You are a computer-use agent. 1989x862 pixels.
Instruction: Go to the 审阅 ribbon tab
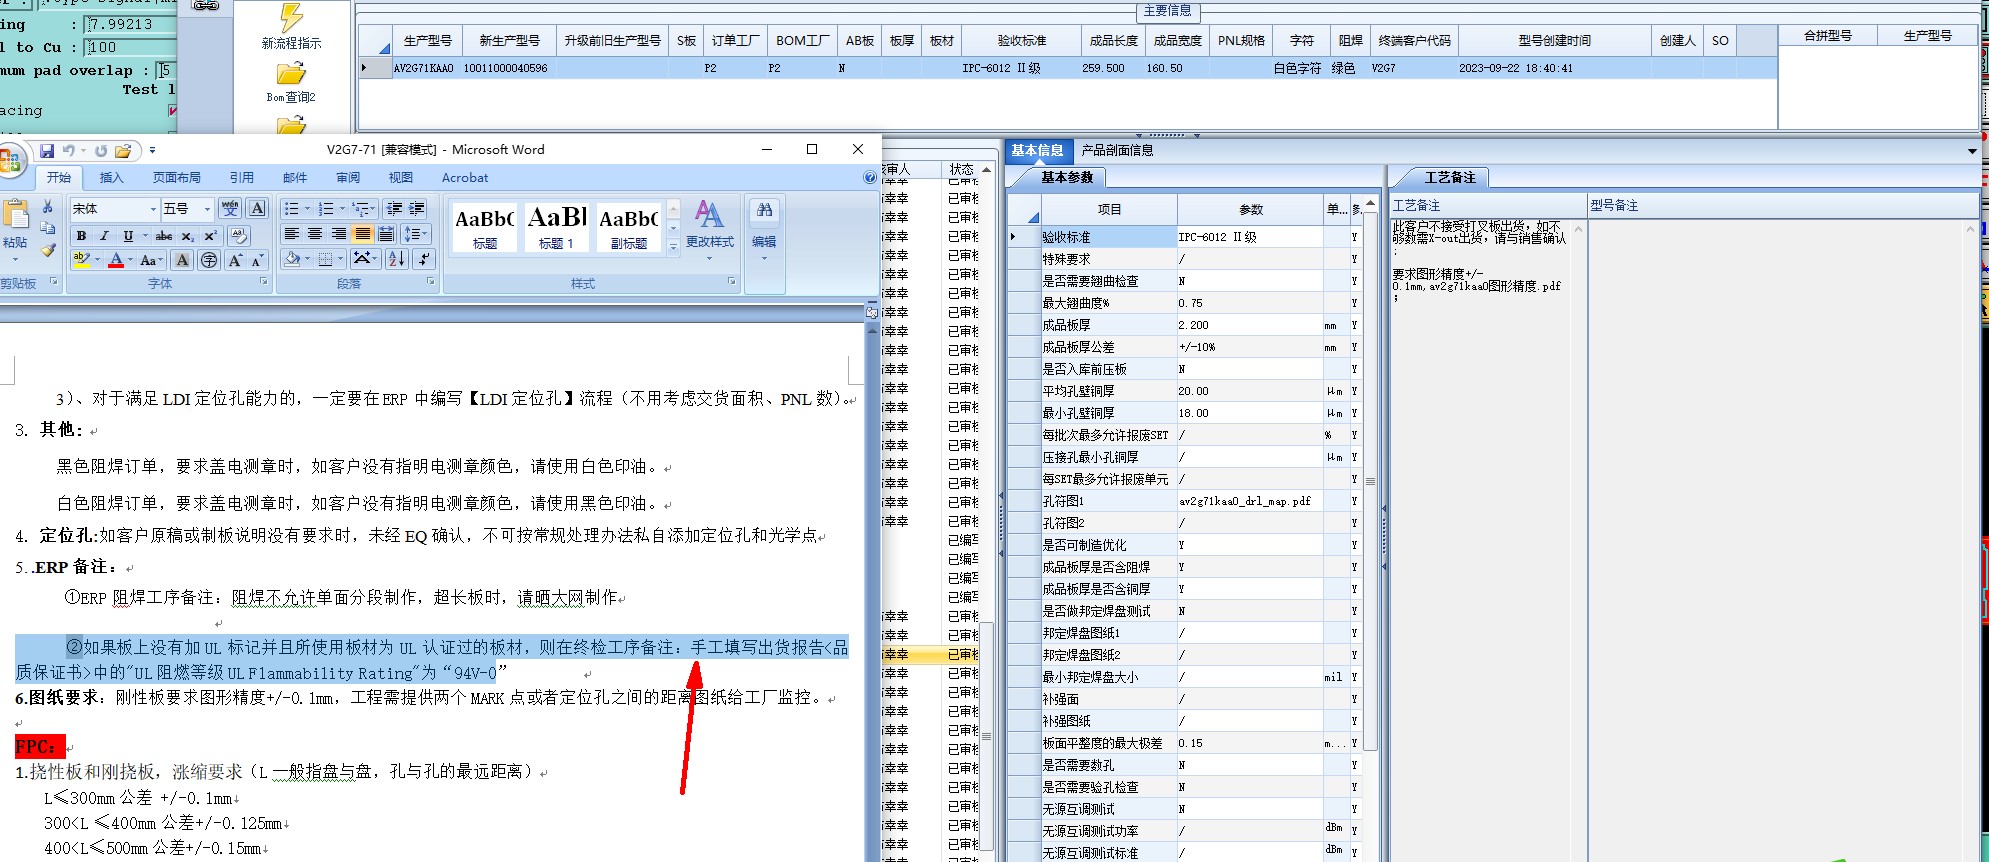click(x=348, y=177)
